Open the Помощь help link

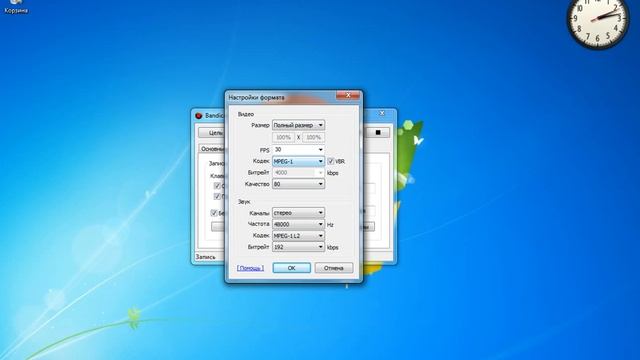click(x=250, y=268)
